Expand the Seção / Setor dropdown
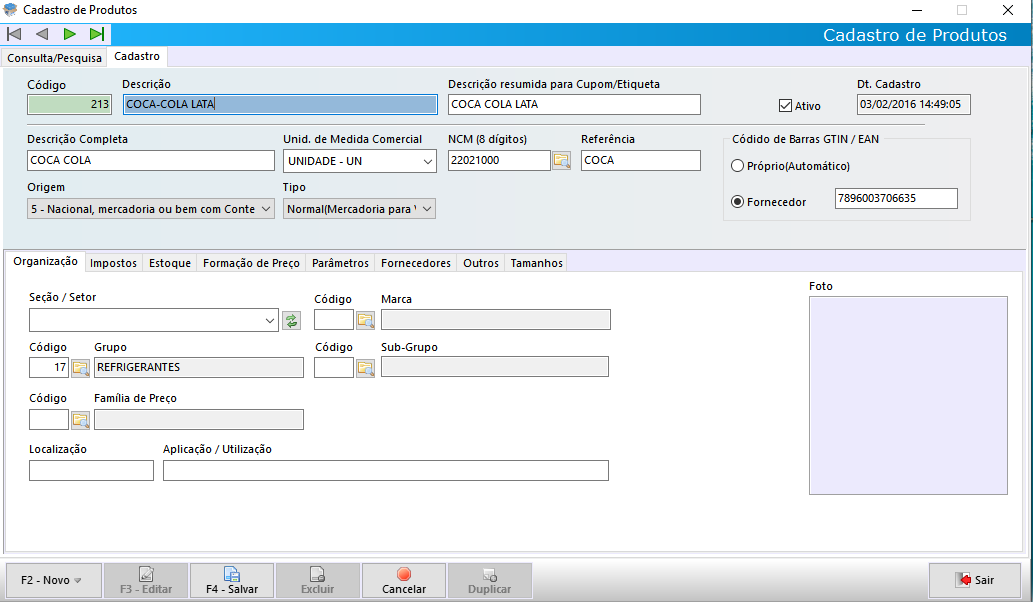 coord(269,321)
